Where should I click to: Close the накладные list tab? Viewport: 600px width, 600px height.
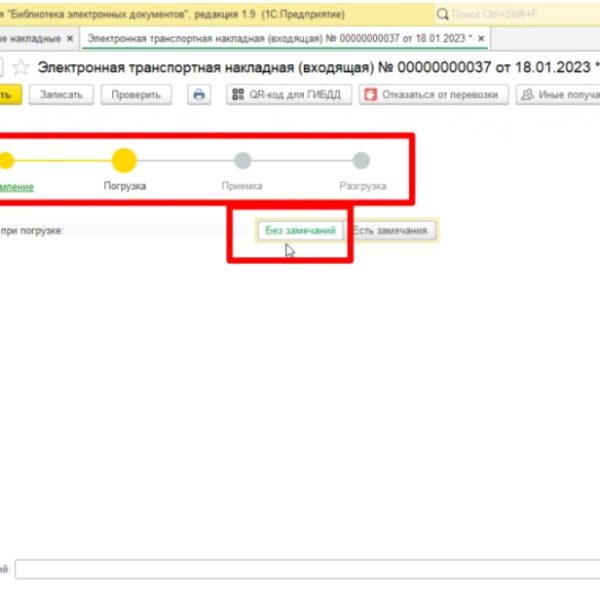click(x=70, y=38)
